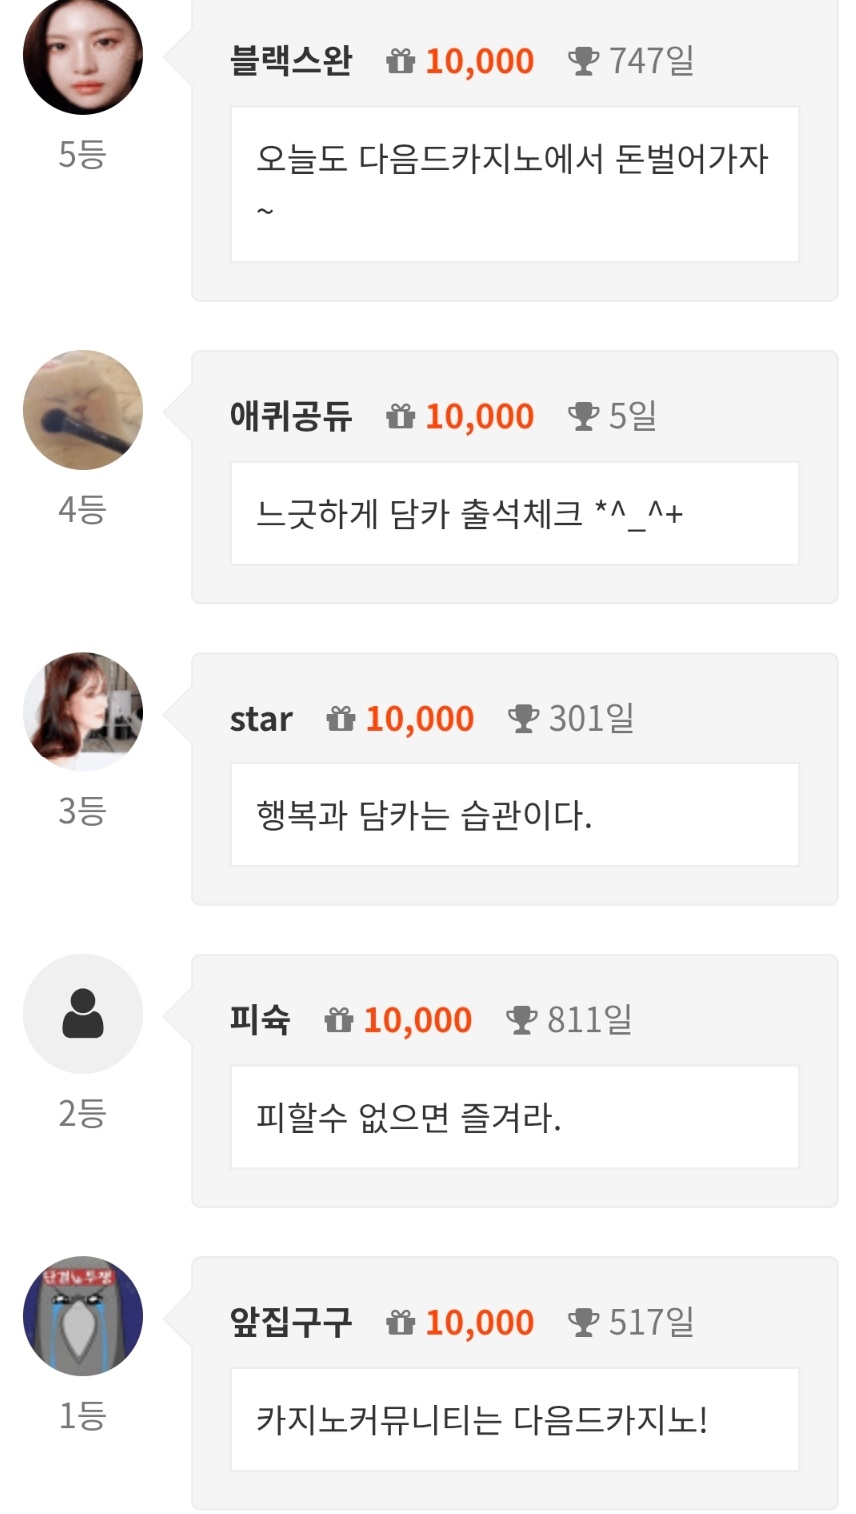The image size is (856, 1514).
Task: Open the username 애퀴공듀
Action: point(291,417)
